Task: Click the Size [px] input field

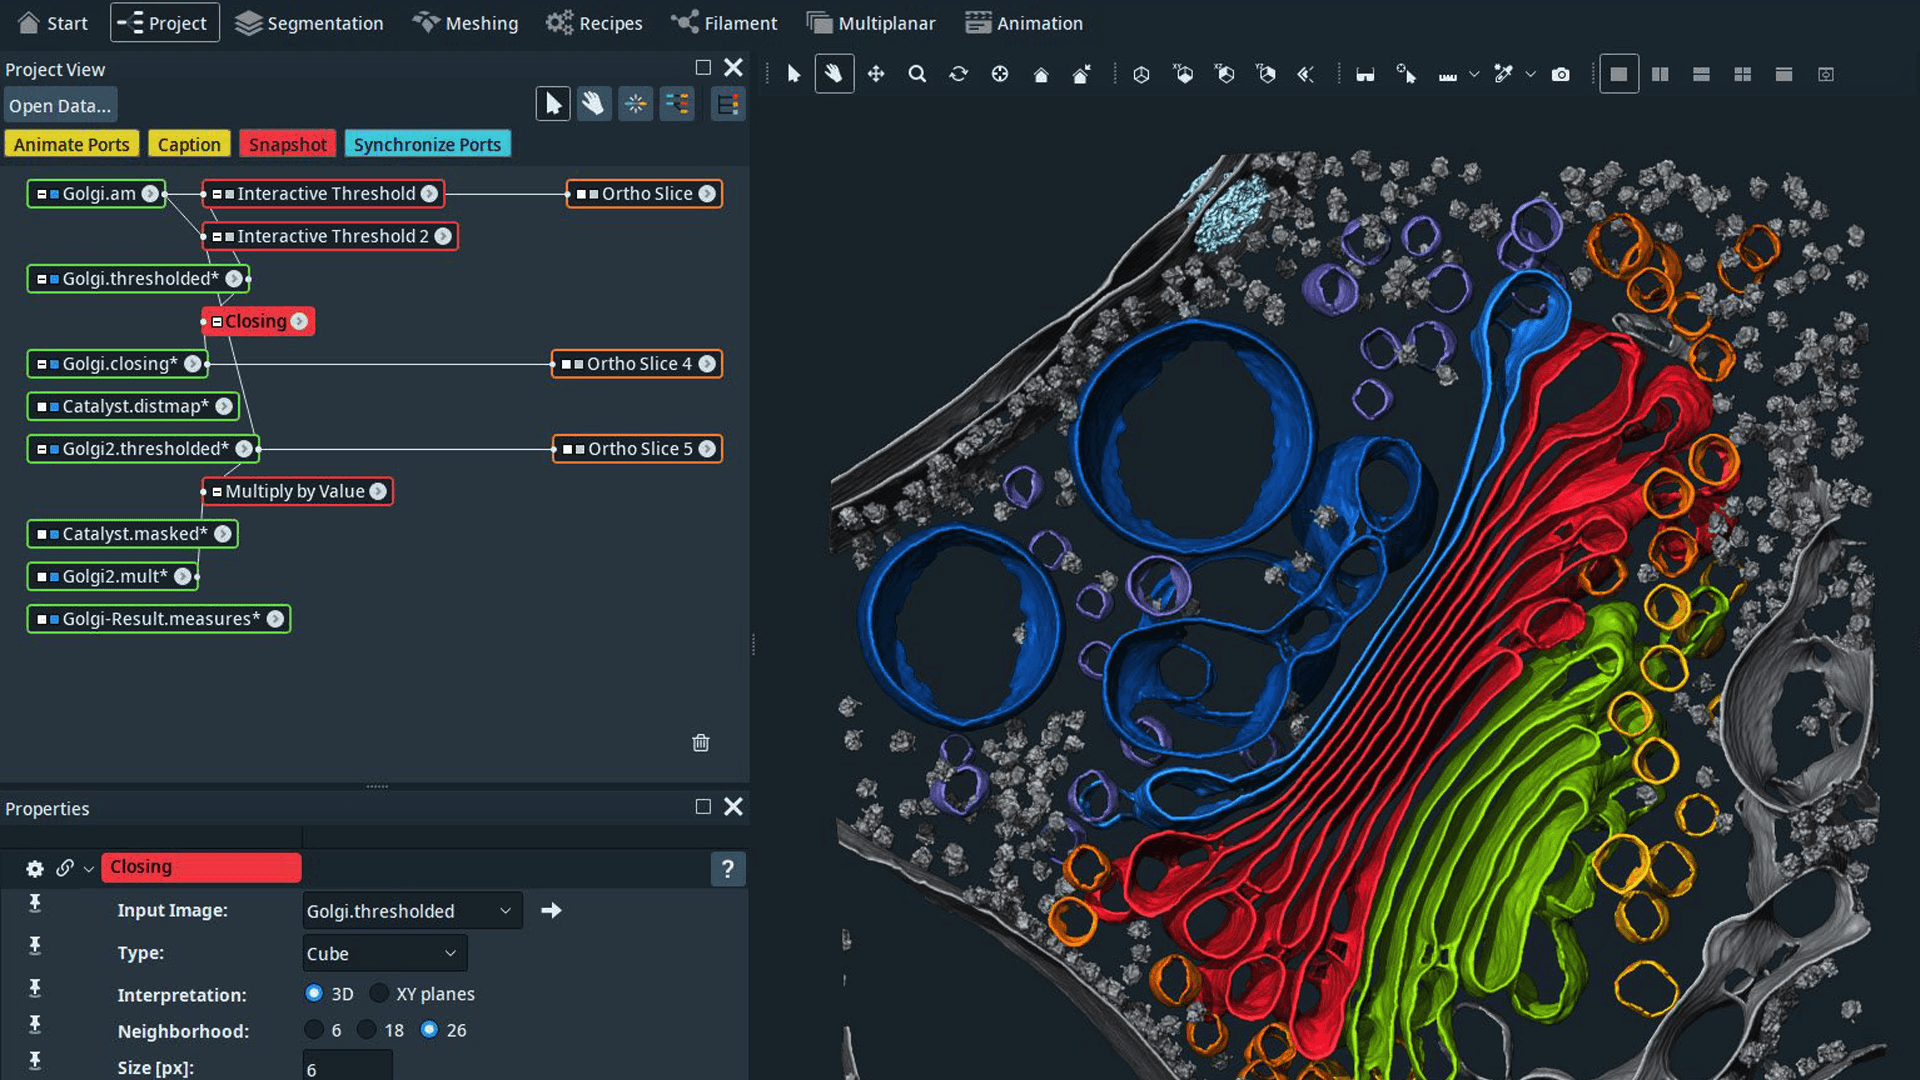Action: pos(347,1068)
